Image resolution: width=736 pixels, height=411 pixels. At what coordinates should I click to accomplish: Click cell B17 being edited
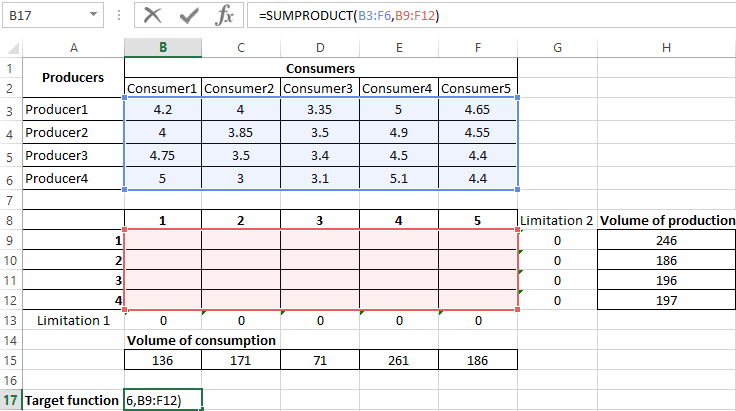click(x=163, y=400)
